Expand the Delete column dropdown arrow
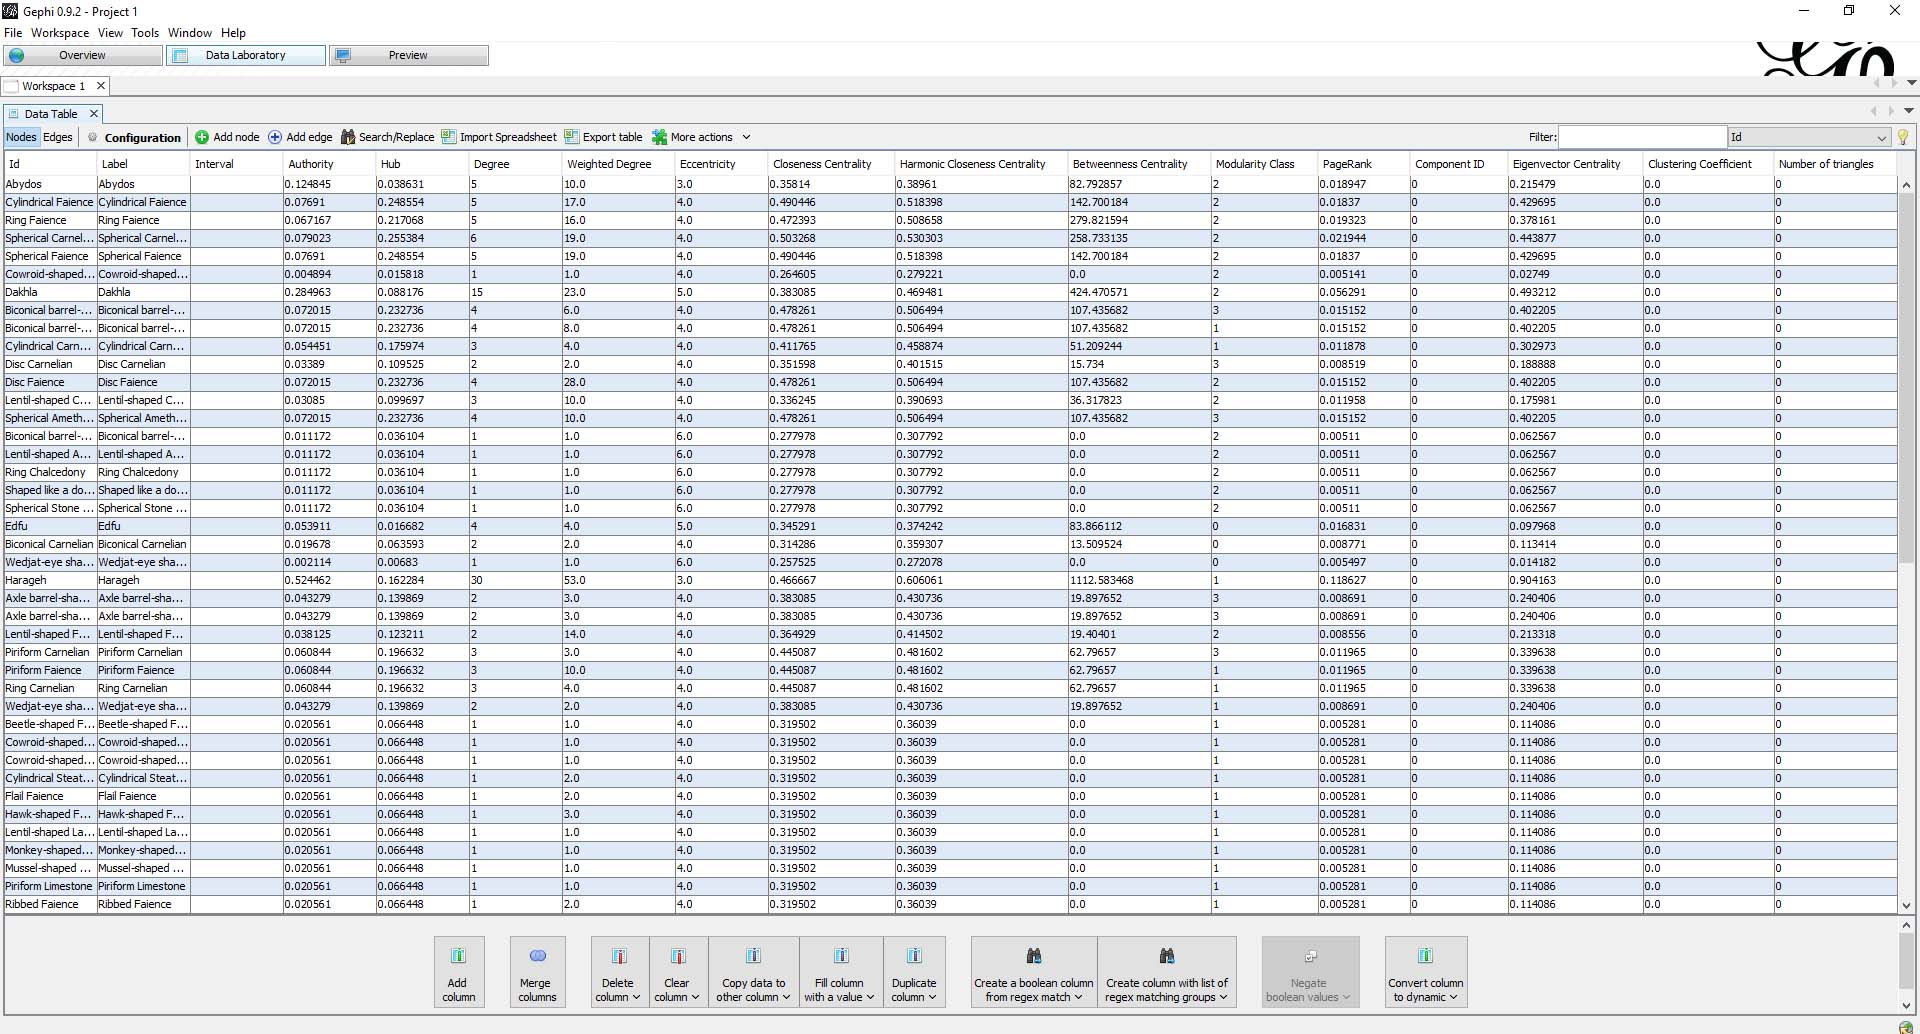1920x1034 pixels. click(636, 997)
